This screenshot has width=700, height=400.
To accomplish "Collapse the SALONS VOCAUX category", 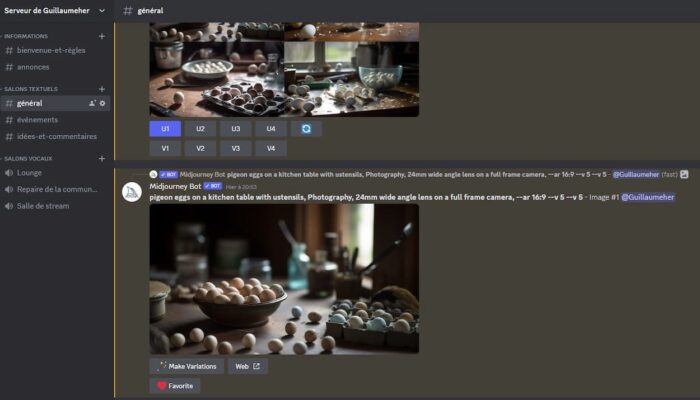I will pos(27,158).
